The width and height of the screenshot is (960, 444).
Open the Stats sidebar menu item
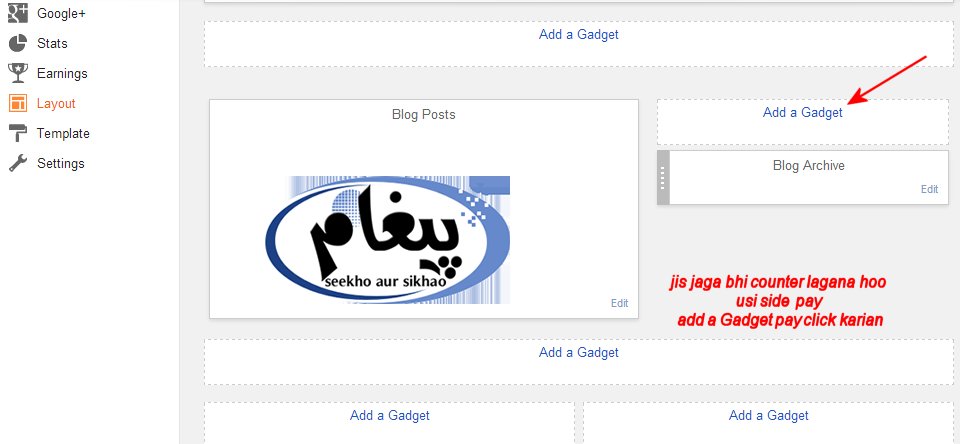(x=52, y=43)
